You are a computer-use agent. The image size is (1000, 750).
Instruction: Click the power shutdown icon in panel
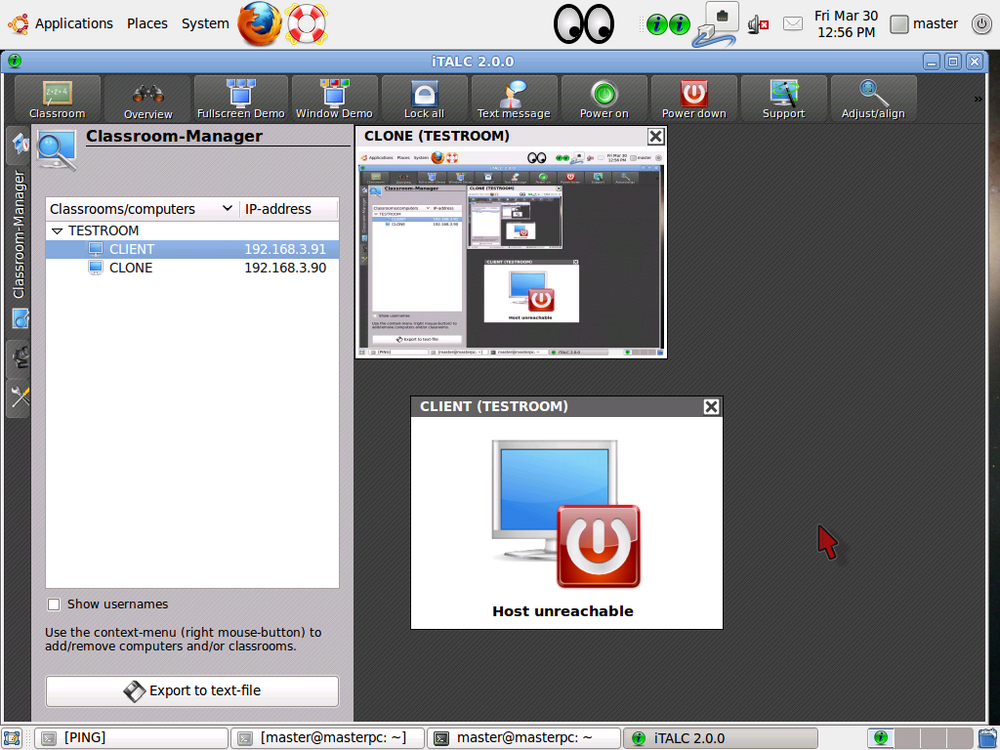point(982,24)
